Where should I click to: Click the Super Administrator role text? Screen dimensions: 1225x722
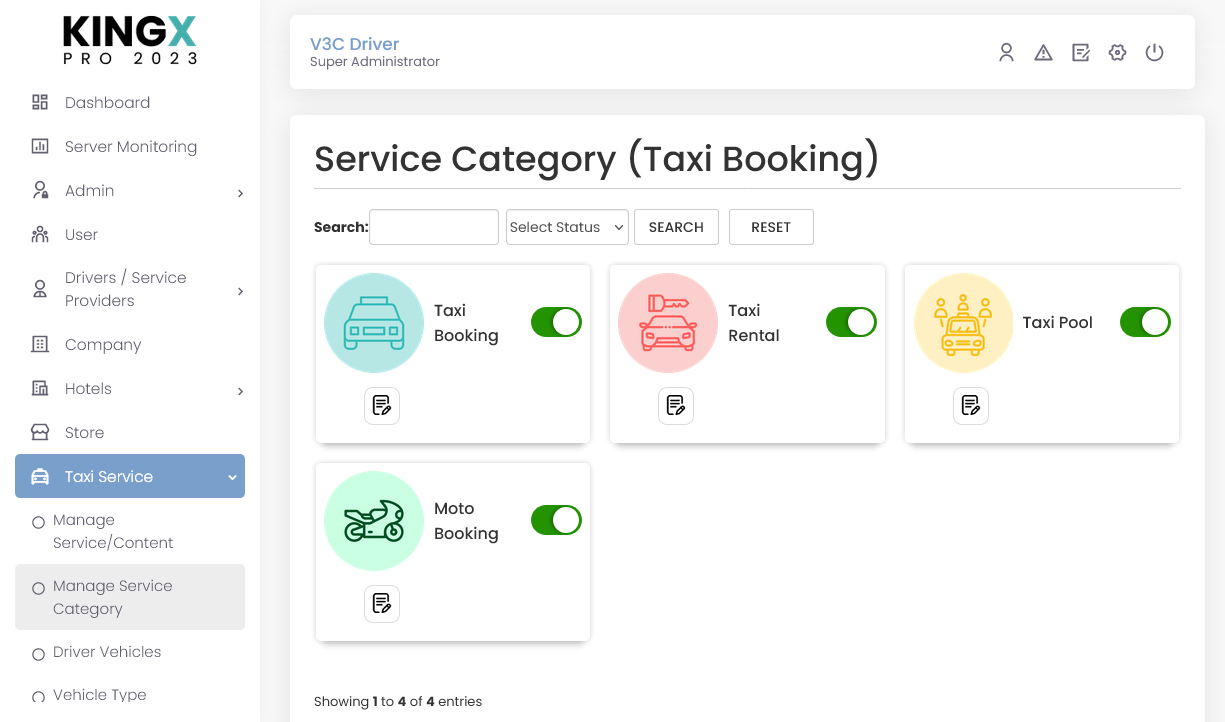pyautogui.click(x=375, y=62)
